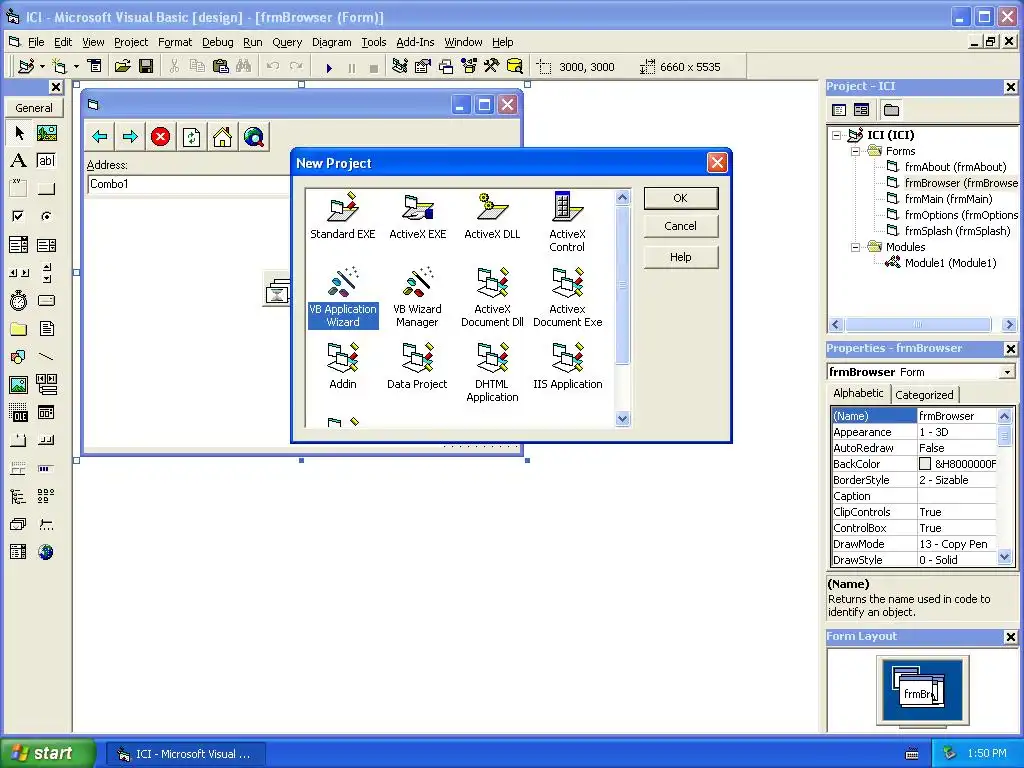Select the FileListBox control tool
Viewport: 1024px width, 768px height.
(46, 328)
